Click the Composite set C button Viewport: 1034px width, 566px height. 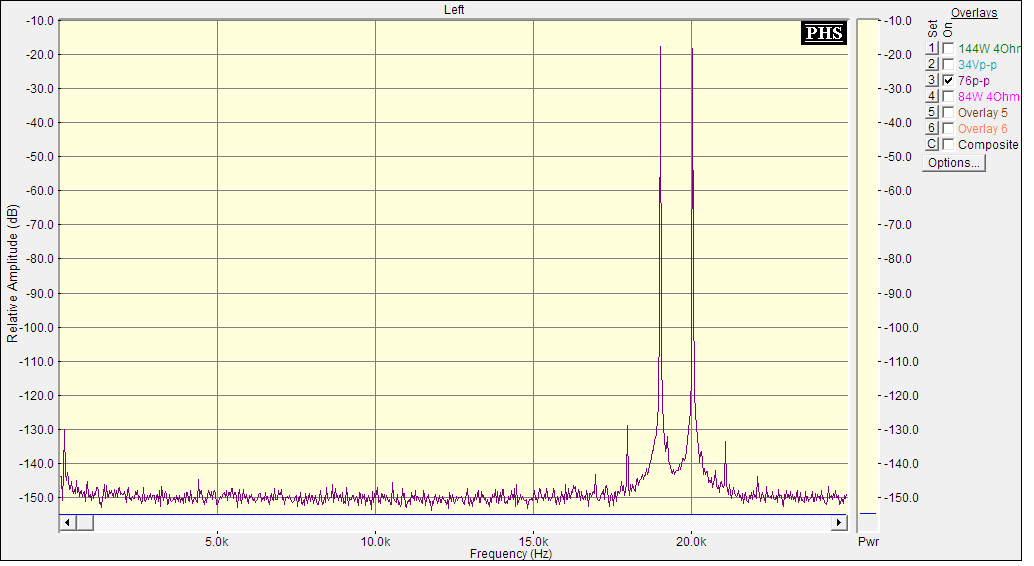pos(931,144)
